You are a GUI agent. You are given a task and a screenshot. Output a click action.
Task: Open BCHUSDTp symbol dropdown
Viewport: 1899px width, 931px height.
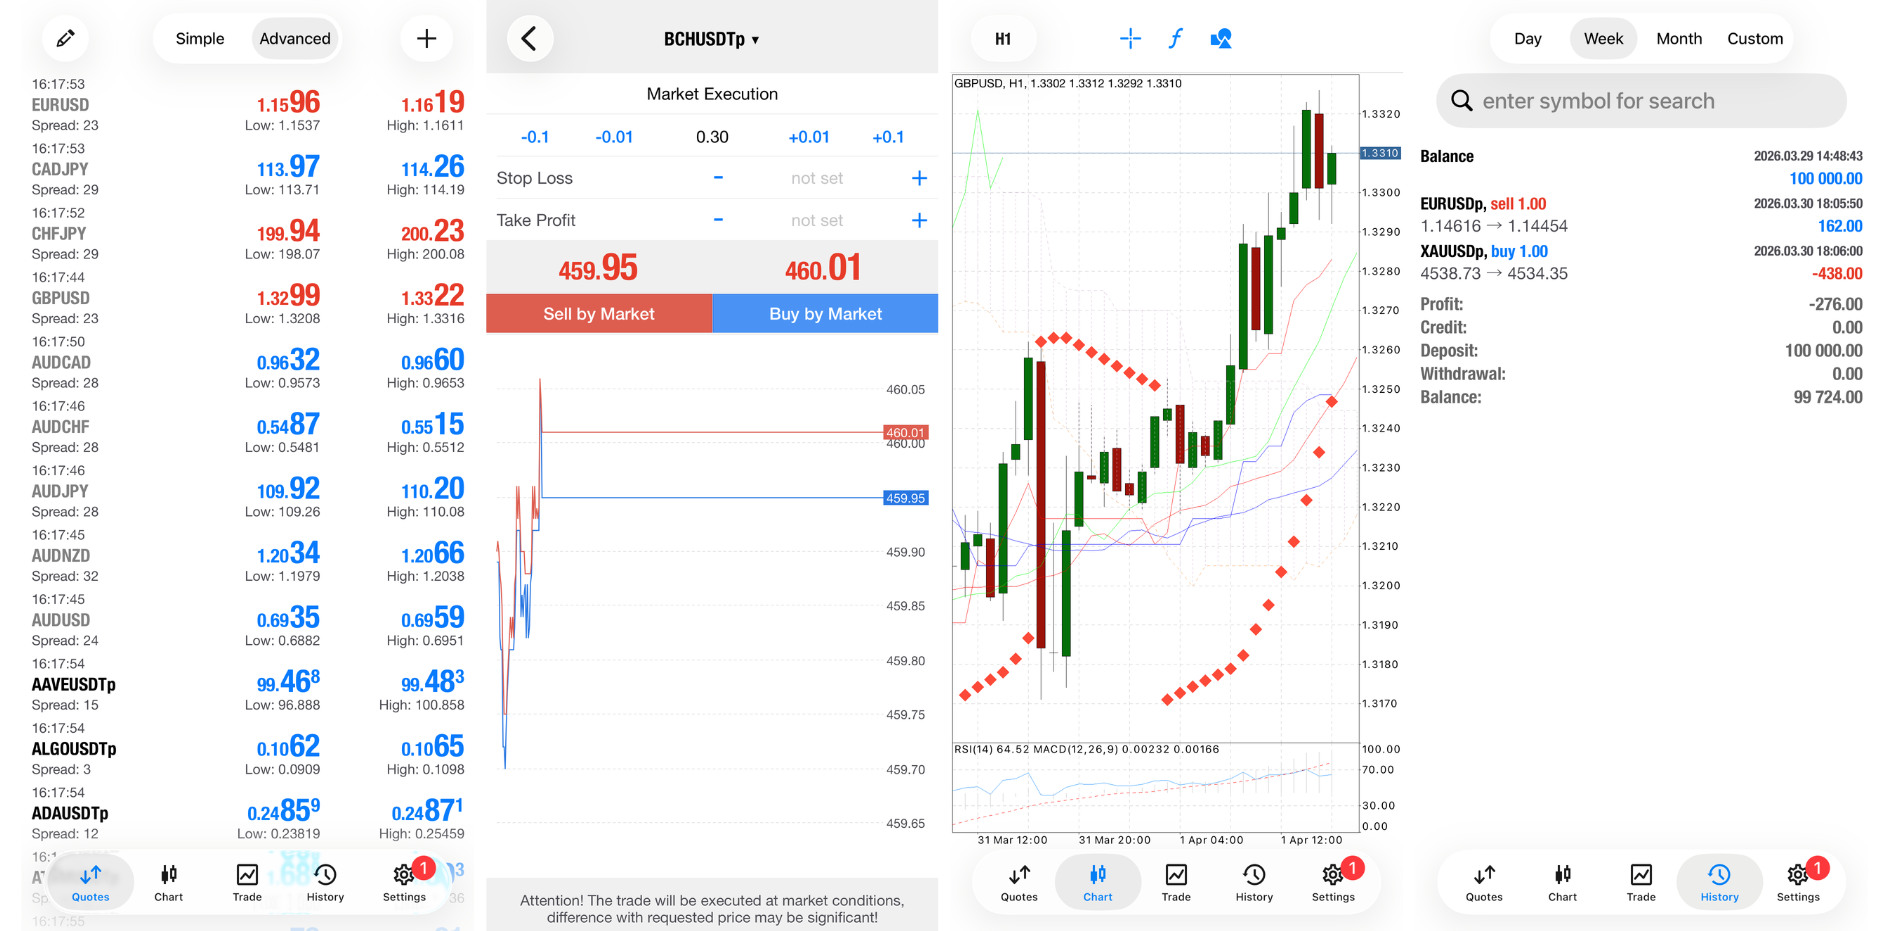point(712,39)
